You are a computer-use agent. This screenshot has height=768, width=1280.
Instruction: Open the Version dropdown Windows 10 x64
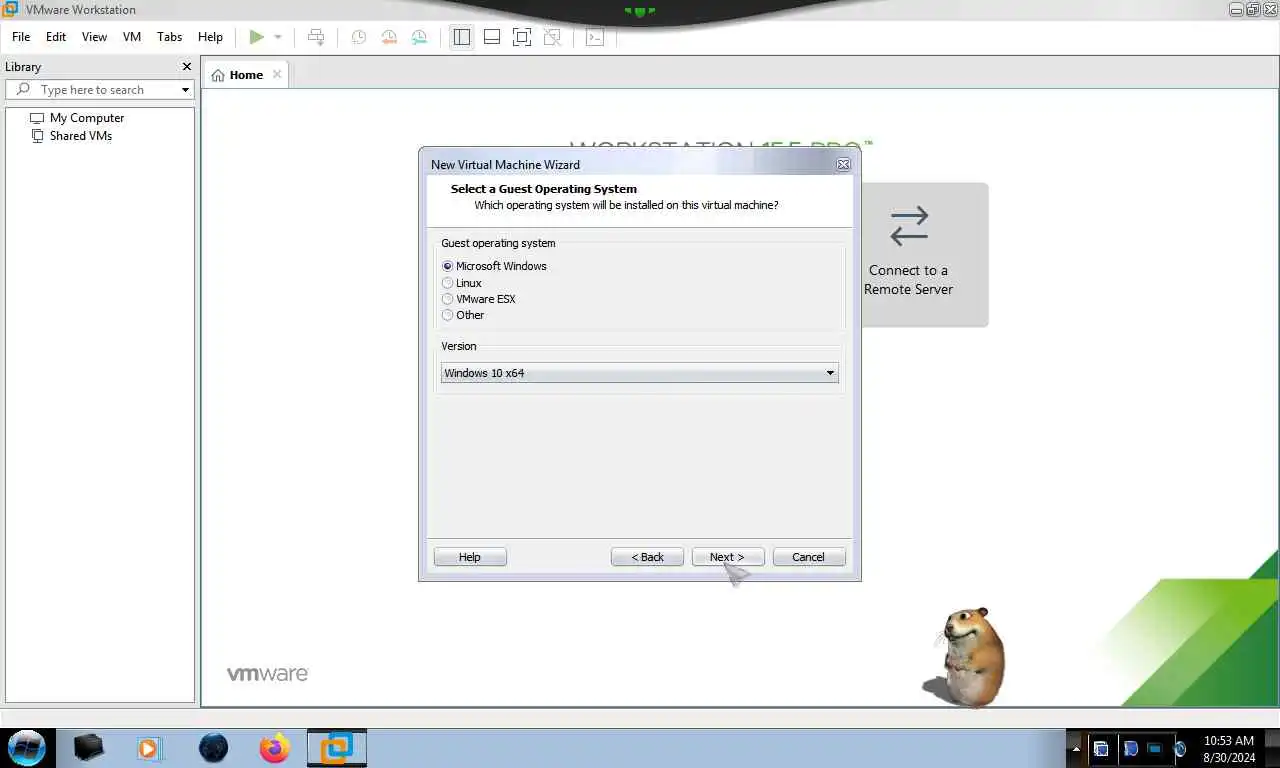click(639, 373)
